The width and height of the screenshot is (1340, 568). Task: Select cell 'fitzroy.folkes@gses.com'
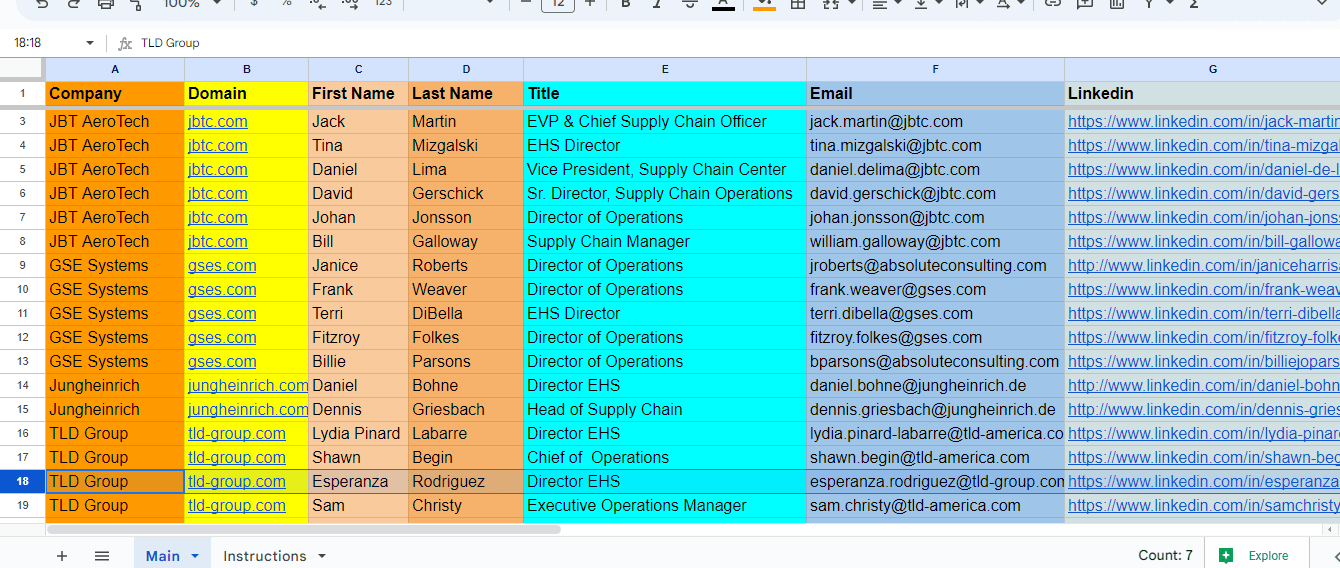pyautogui.click(x=935, y=337)
